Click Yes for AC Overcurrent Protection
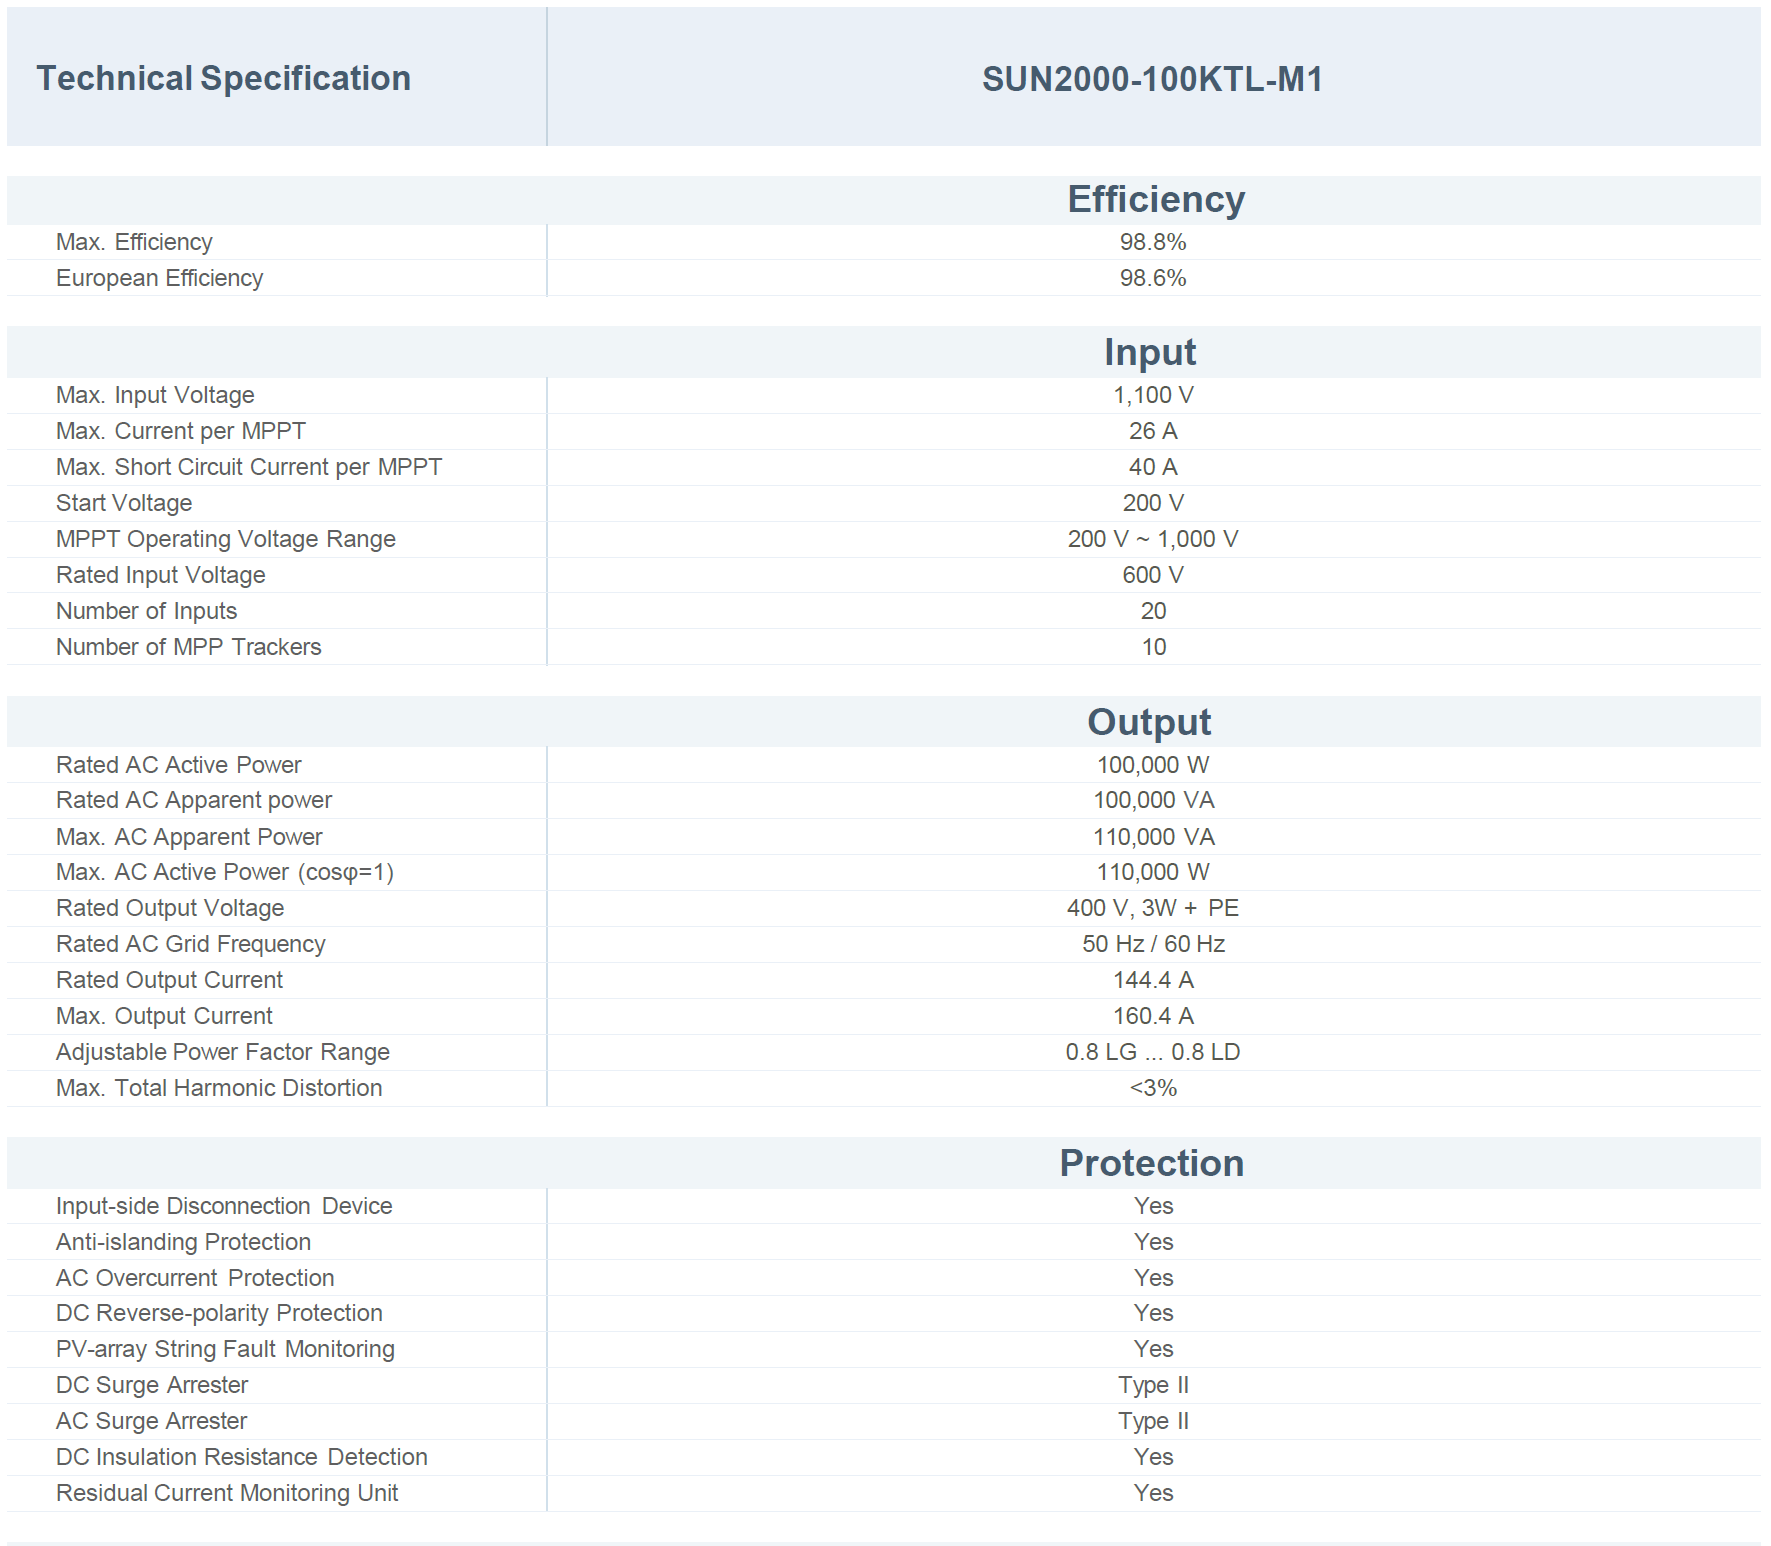1771x1546 pixels. point(1153,1278)
